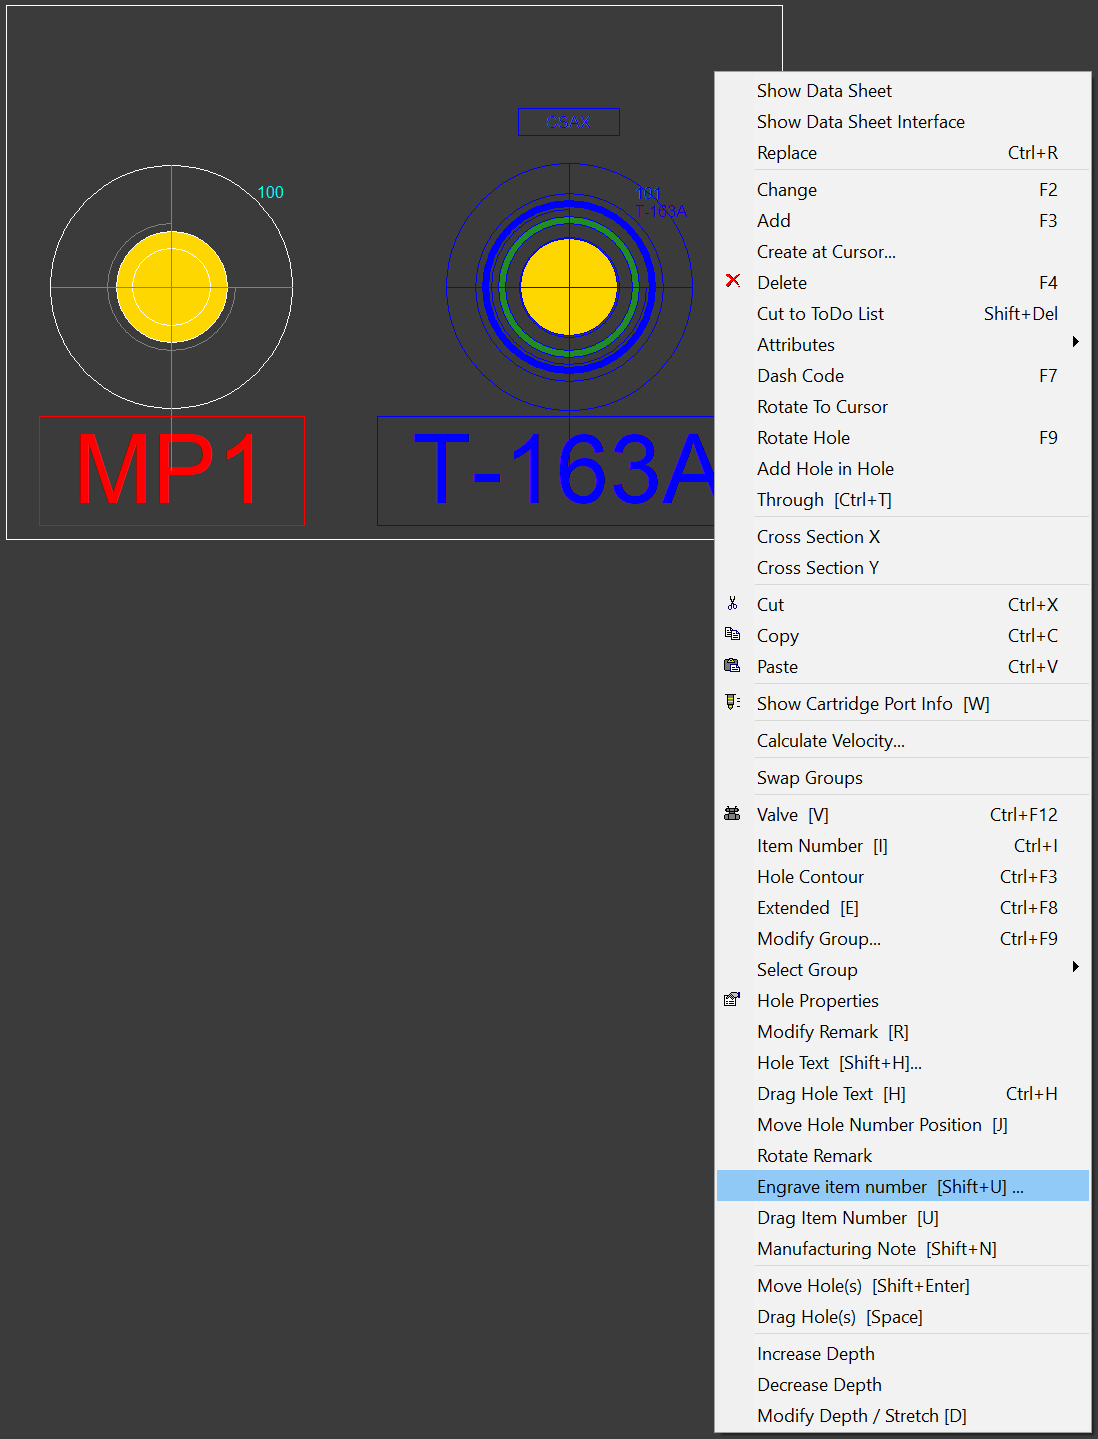Select Paste menu entry
This screenshot has width=1098, height=1439.
coord(903,667)
